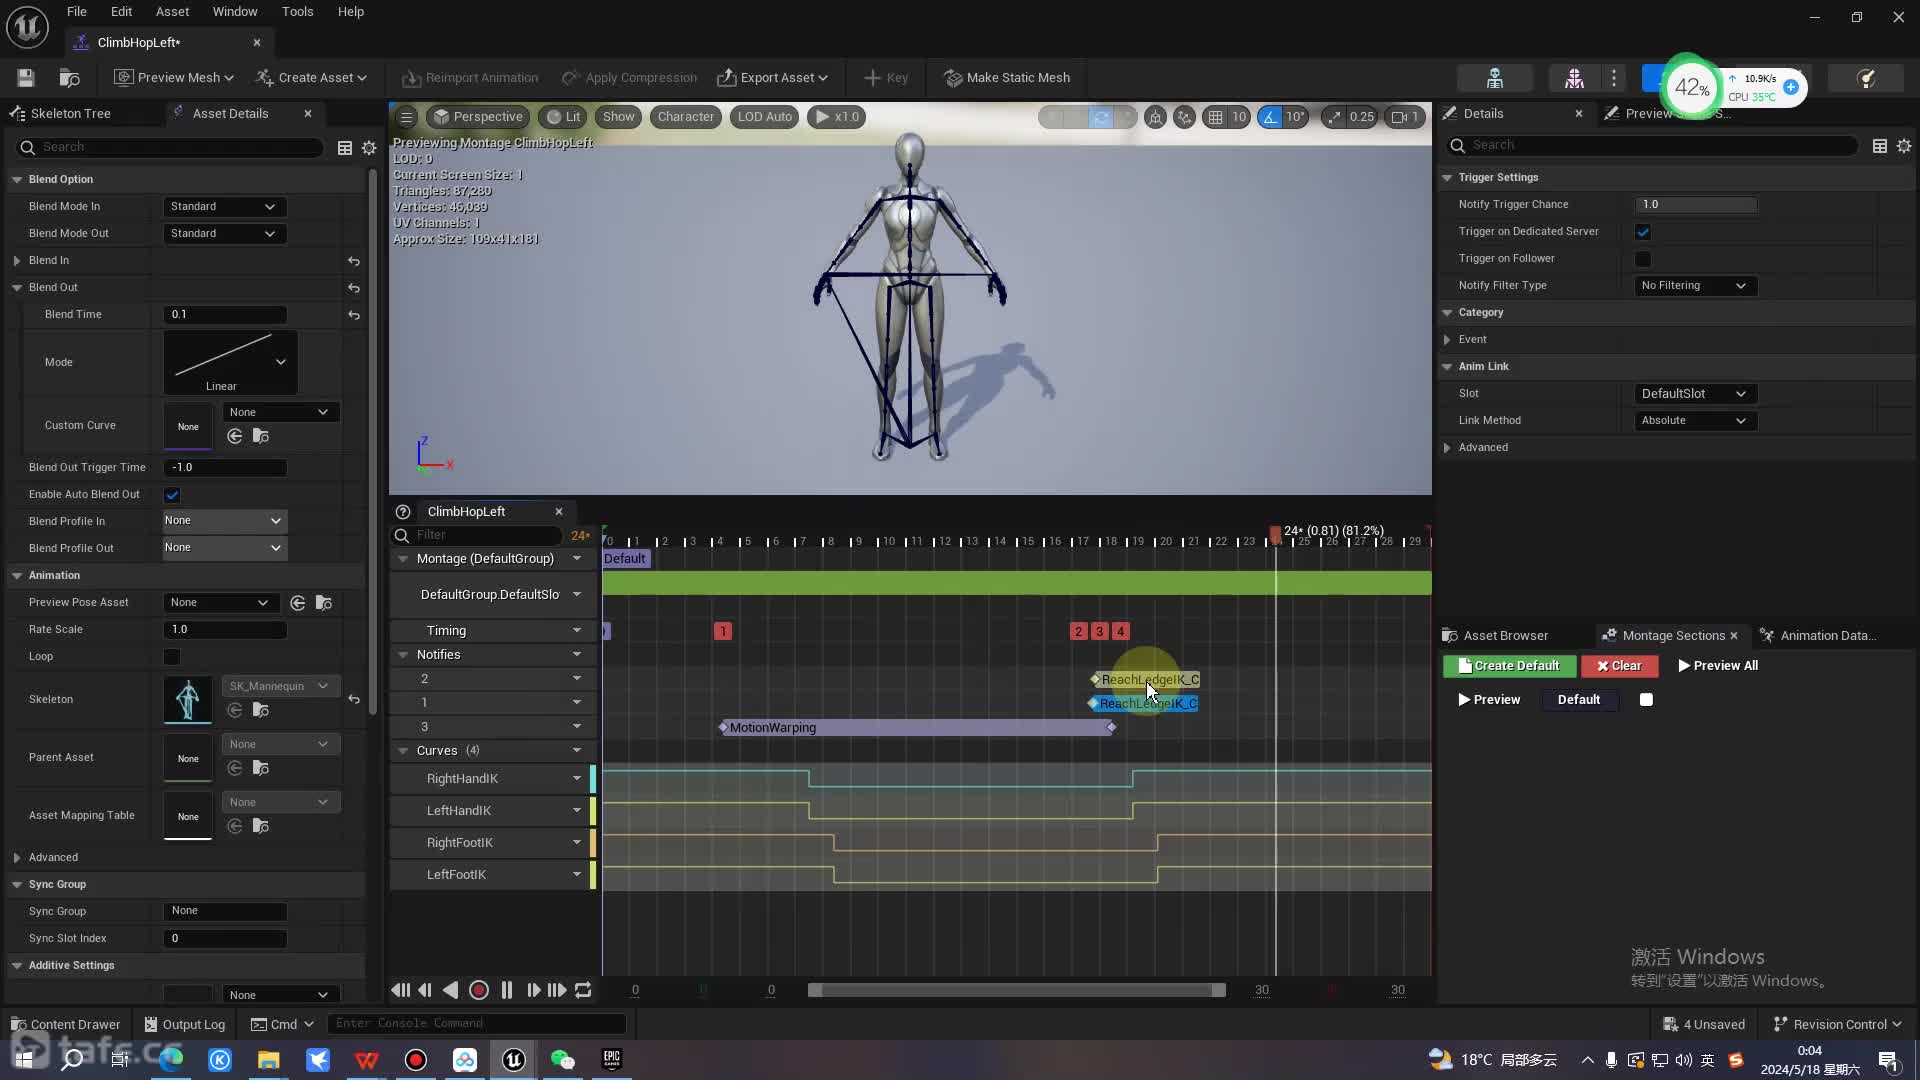Image resolution: width=1920 pixels, height=1080 pixels.
Task: Click the scale snap icon in the viewport
Action: 1334,117
